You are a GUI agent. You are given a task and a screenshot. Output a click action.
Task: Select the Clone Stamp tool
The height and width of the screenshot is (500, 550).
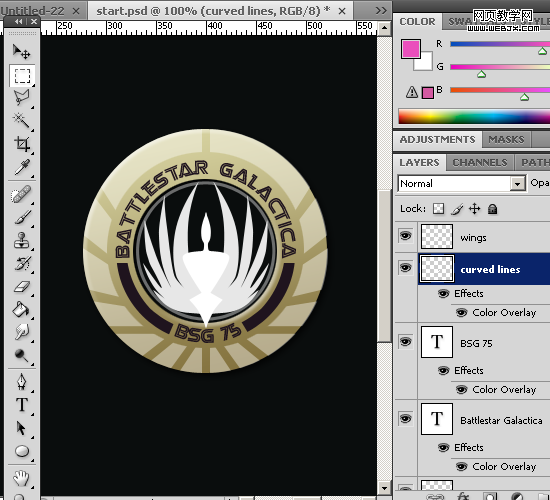click(x=22, y=241)
